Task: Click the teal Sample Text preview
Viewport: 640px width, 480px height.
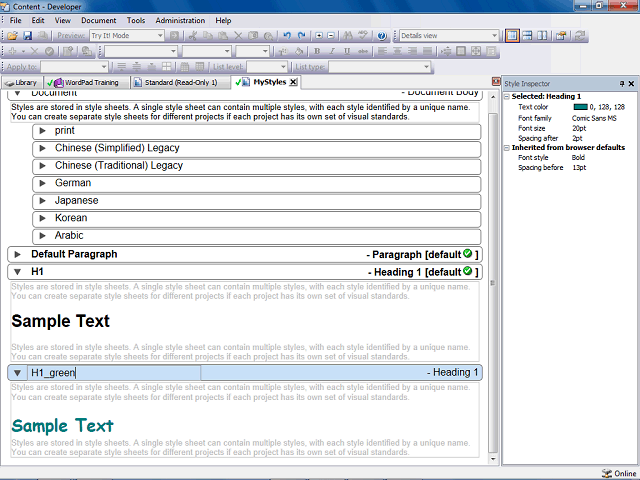Action: click(62, 426)
